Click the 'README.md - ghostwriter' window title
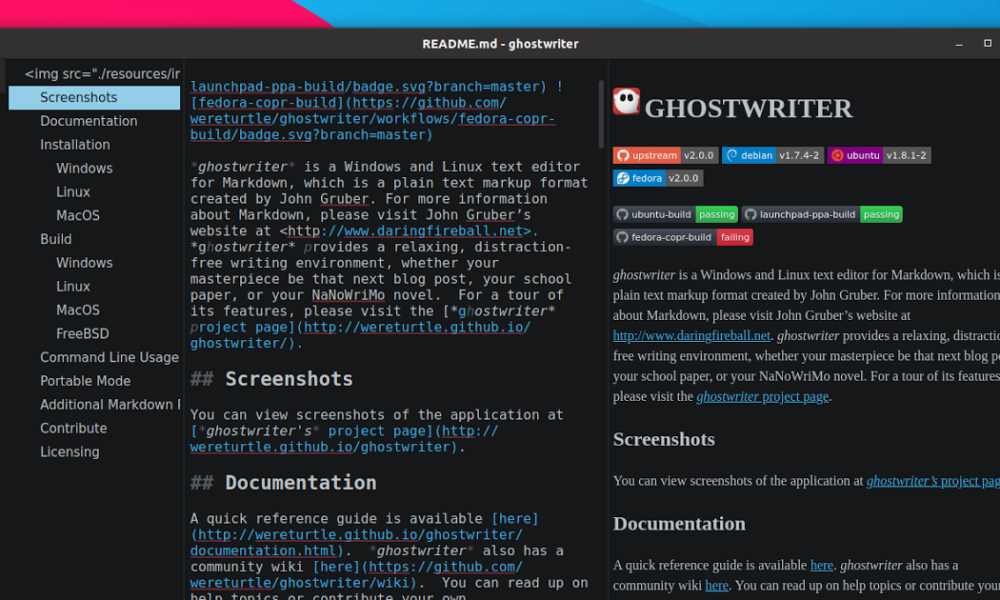Image resolution: width=1000 pixels, height=600 pixels. coord(500,44)
